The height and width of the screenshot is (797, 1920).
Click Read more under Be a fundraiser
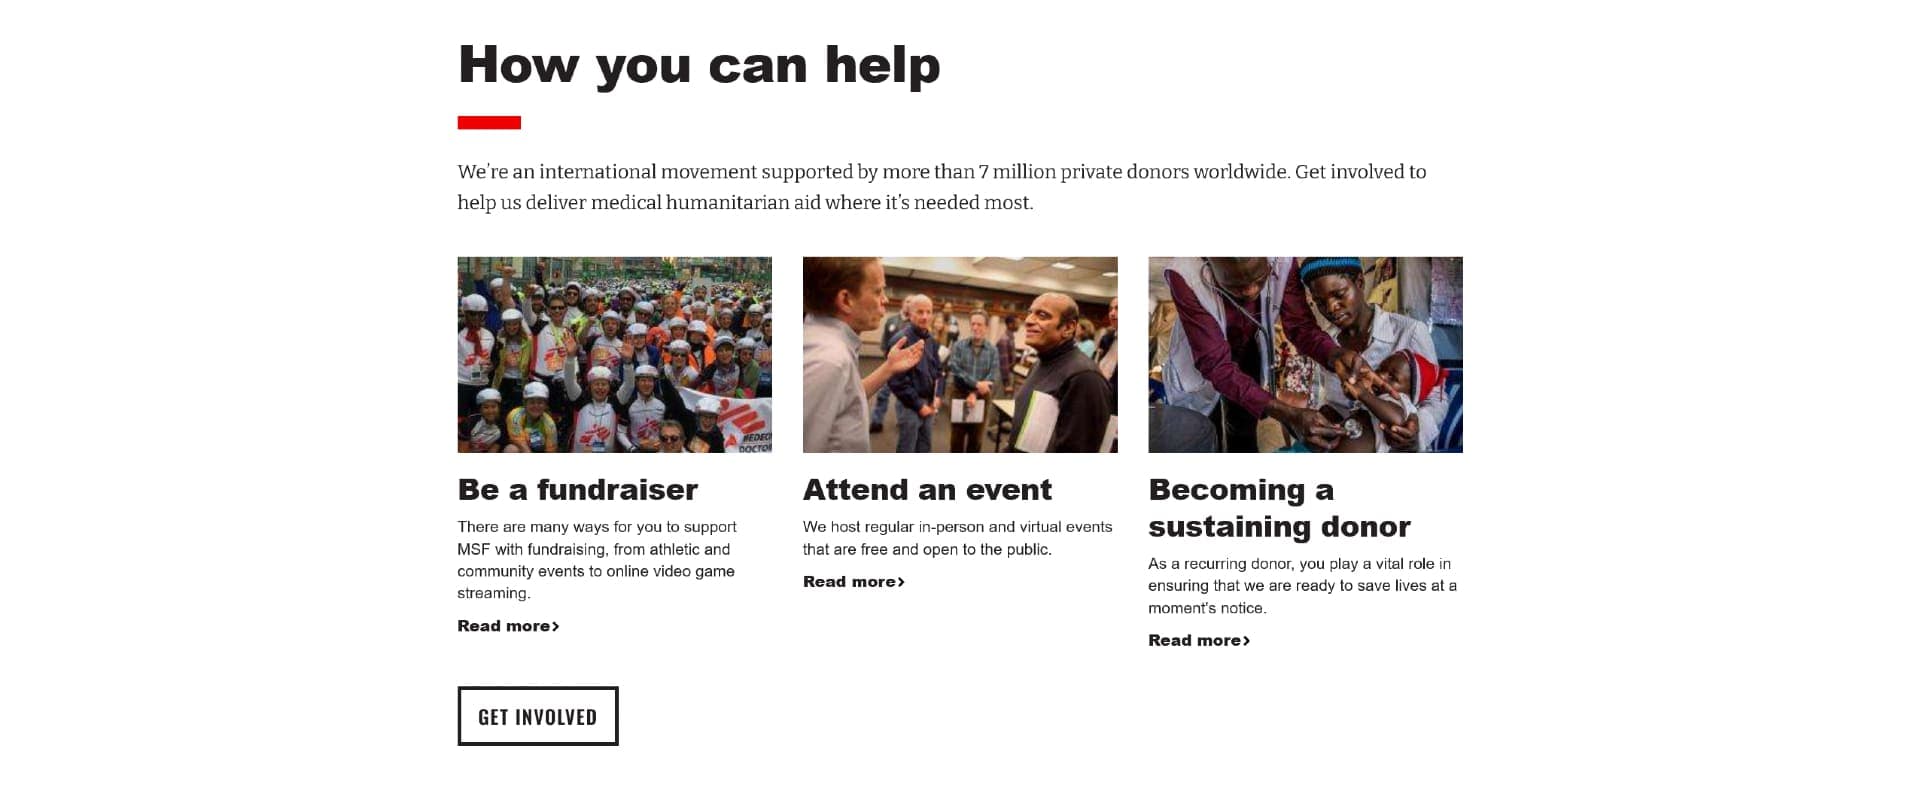click(503, 626)
